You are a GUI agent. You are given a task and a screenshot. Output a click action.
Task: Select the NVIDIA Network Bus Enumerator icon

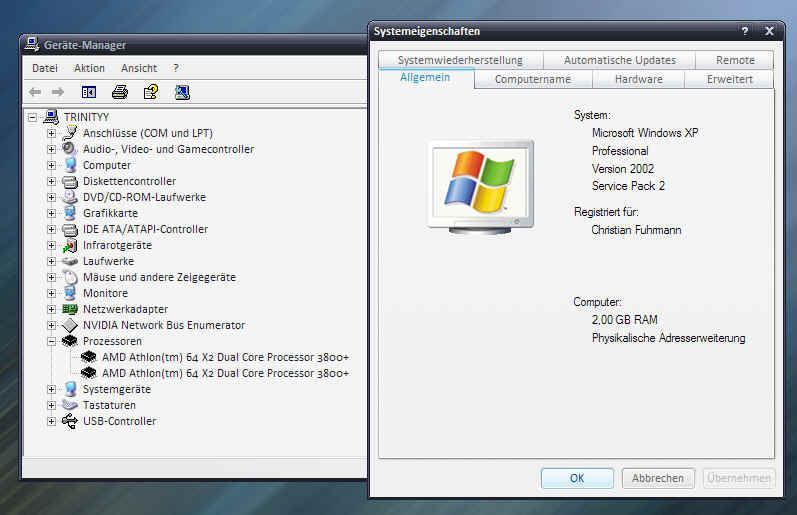coord(70,325)
